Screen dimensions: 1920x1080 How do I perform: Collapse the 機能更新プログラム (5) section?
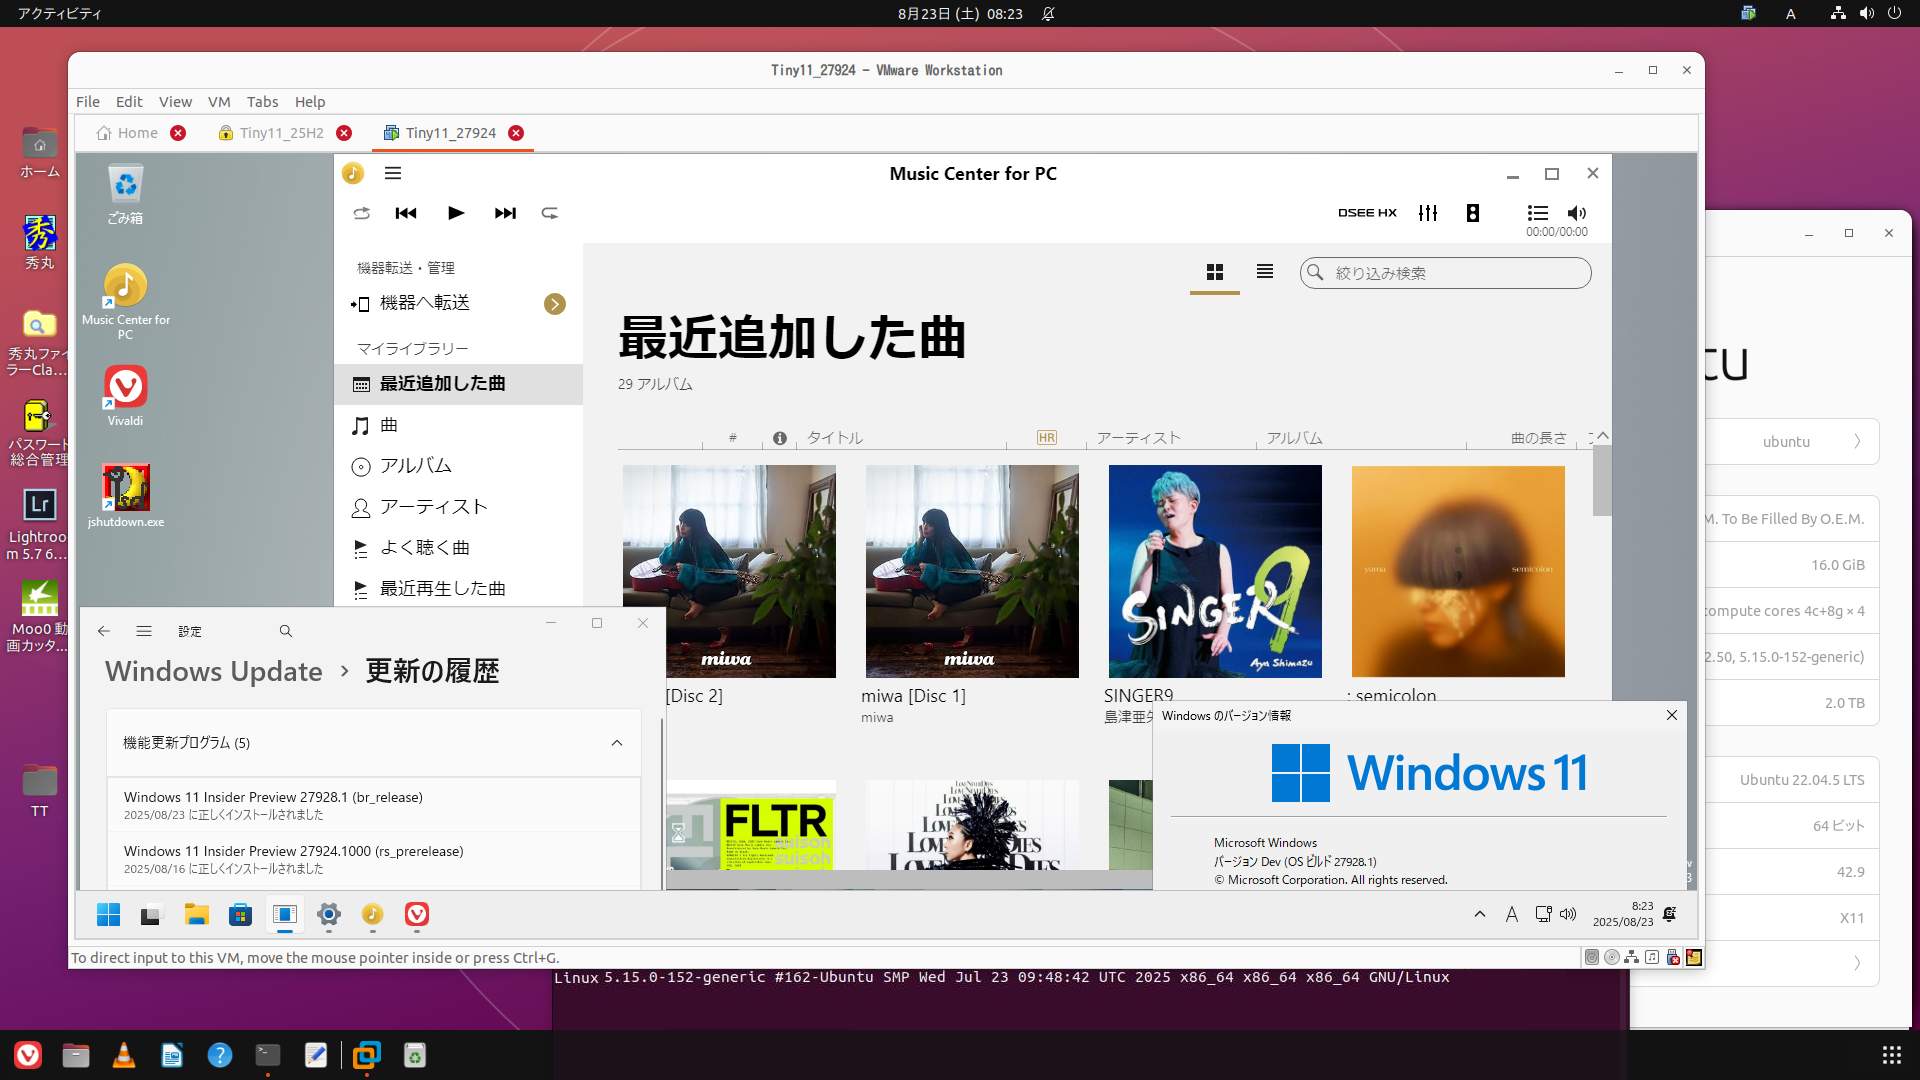point(617,743)
